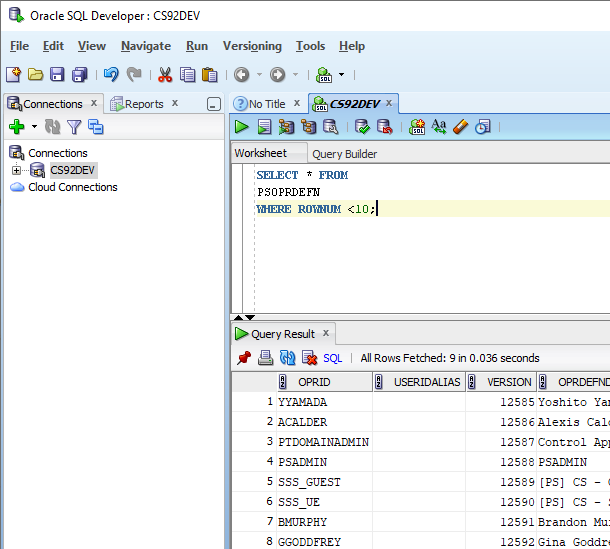610x549 pixels.
Task: Close the Query Result tab
Action: (x=326, y=333)
